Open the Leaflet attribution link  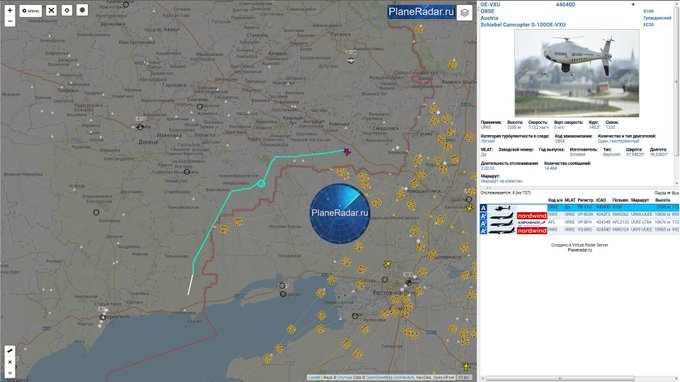pyautogui.click(x=314, y=377)
